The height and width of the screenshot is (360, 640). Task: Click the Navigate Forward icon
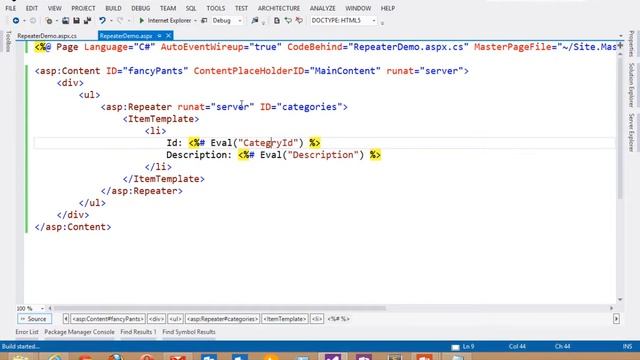point(33,20)
